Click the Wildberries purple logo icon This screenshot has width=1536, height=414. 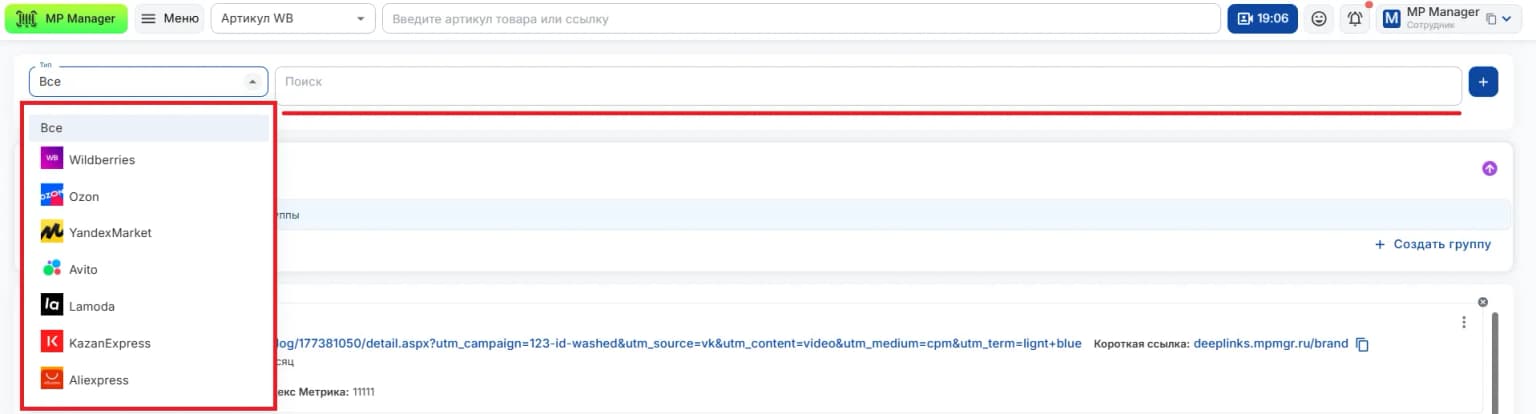[x=52, y=159]
